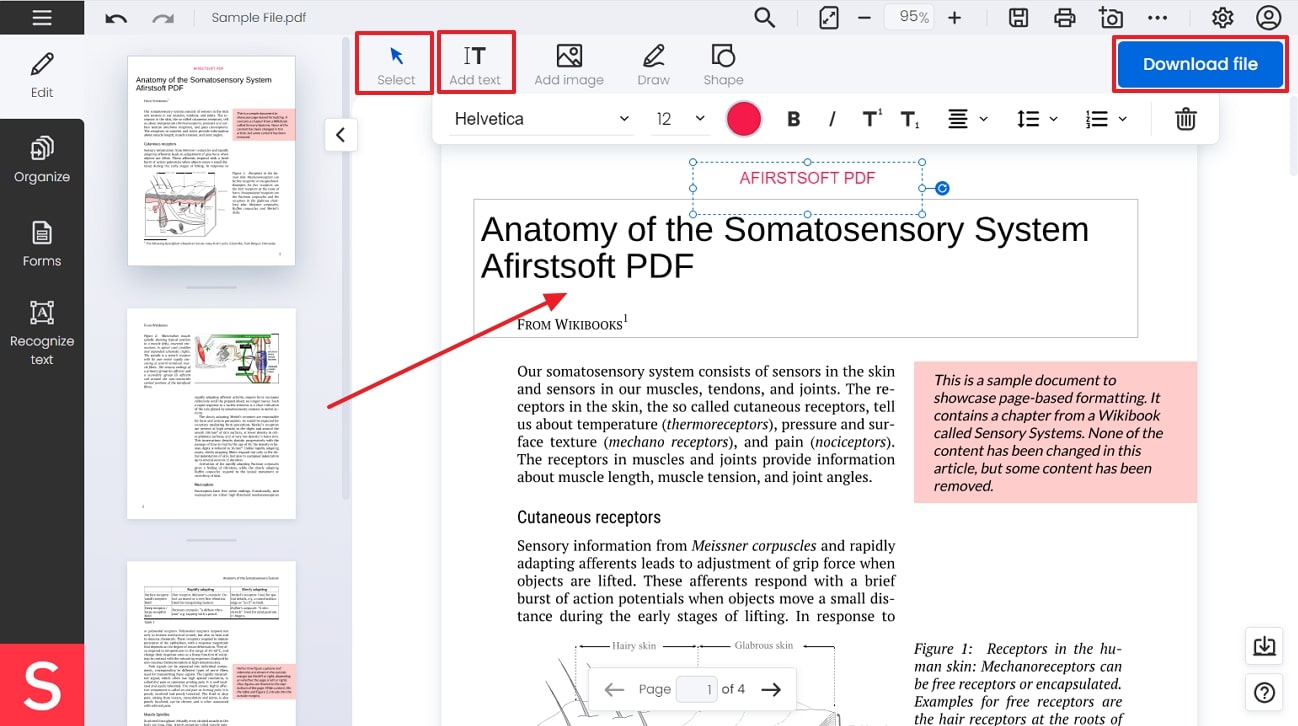Open the Recognize text tab
1298x726 pixels.
coord(42,333)
